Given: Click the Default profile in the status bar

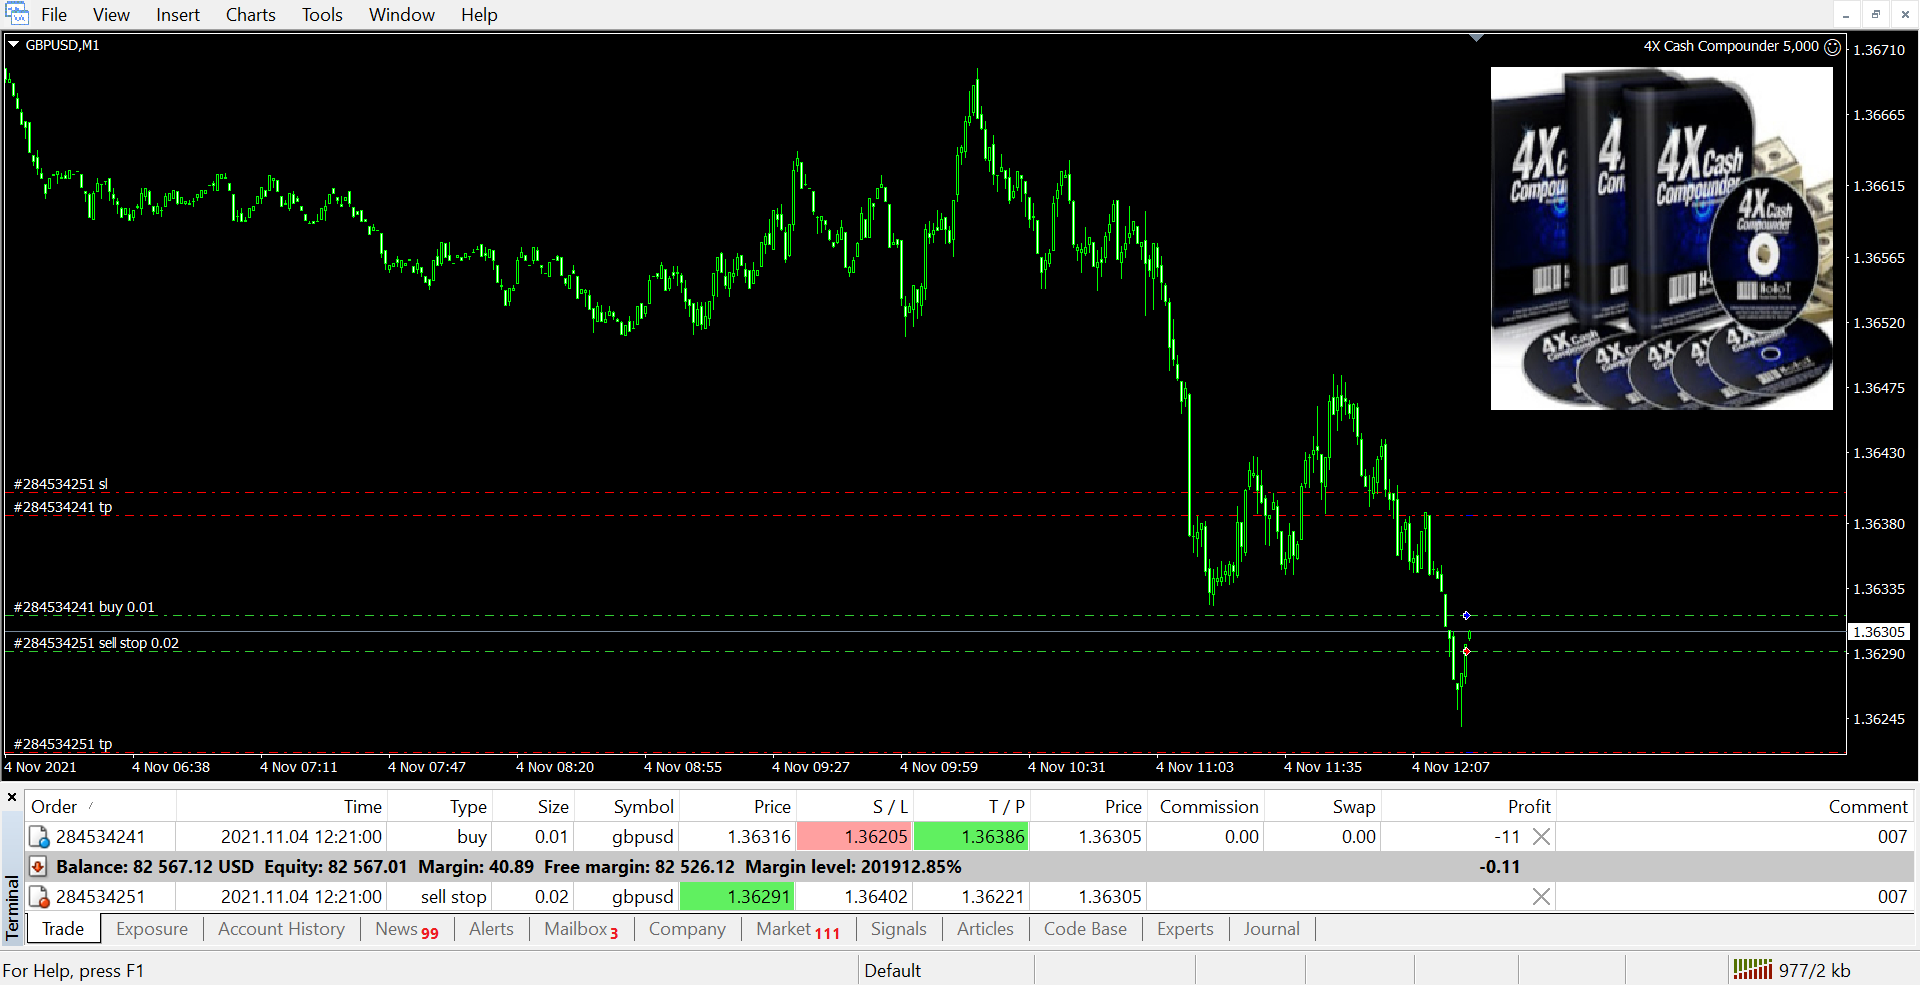Looking at the screenshot, I should (892, 970).
